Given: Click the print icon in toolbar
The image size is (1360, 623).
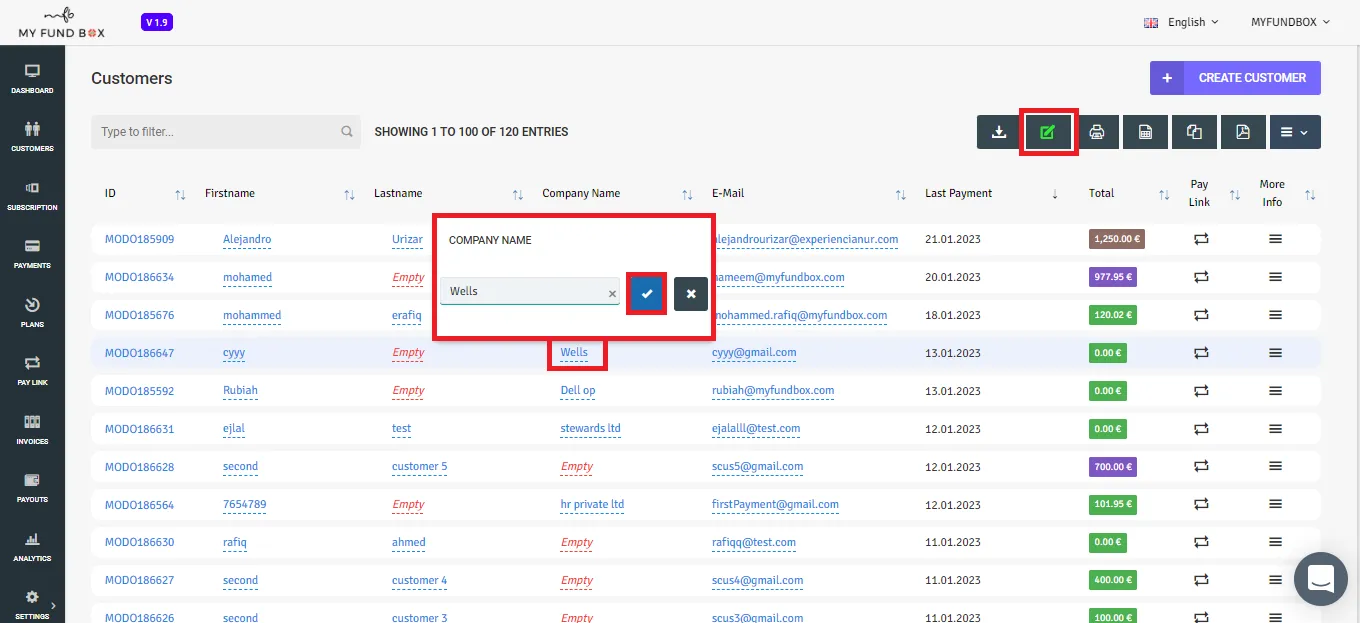Looking at the screenshot, I should coord(1097,132).
